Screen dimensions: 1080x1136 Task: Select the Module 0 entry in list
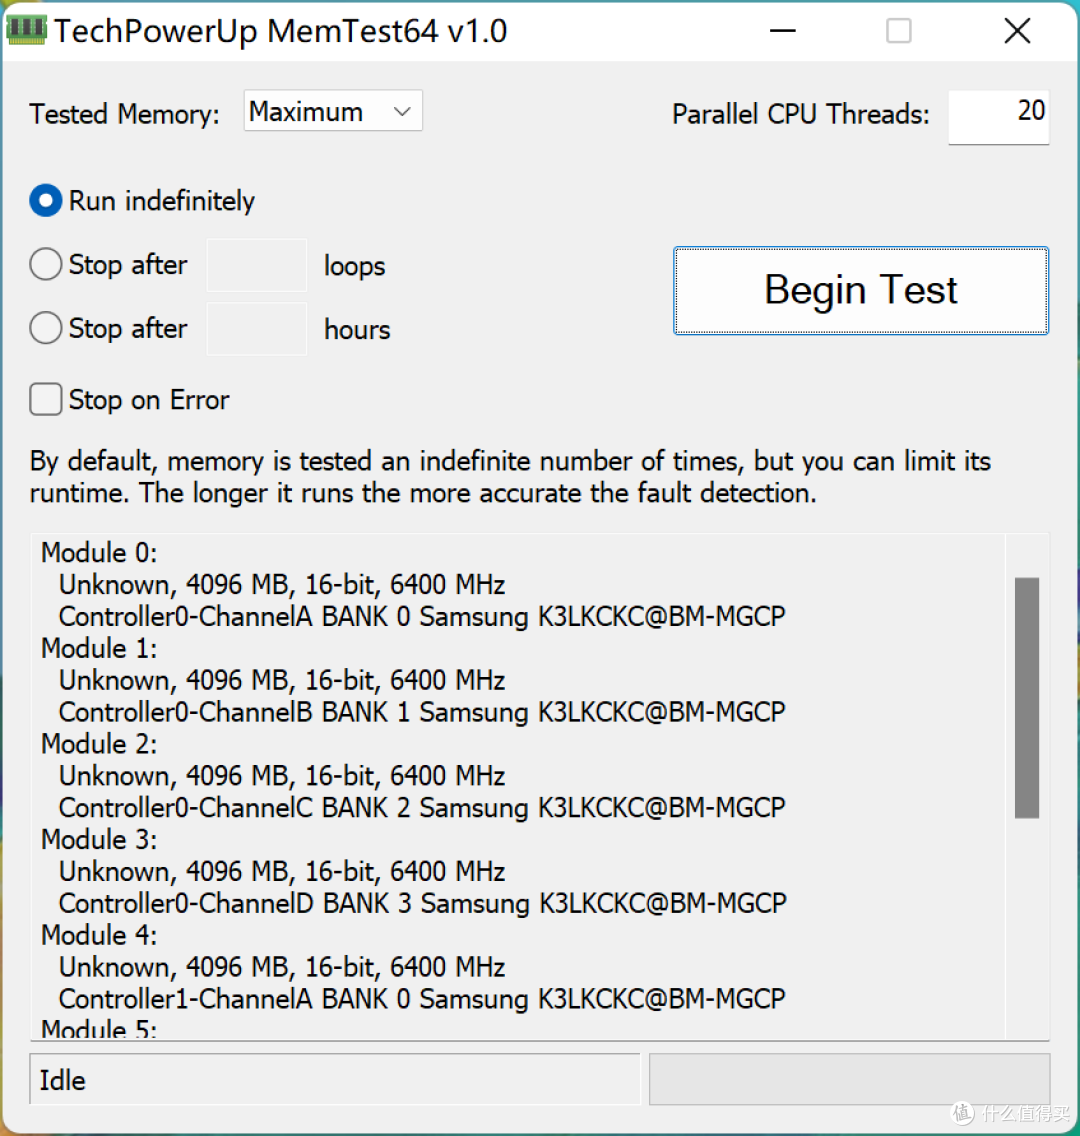click(99, 553)
